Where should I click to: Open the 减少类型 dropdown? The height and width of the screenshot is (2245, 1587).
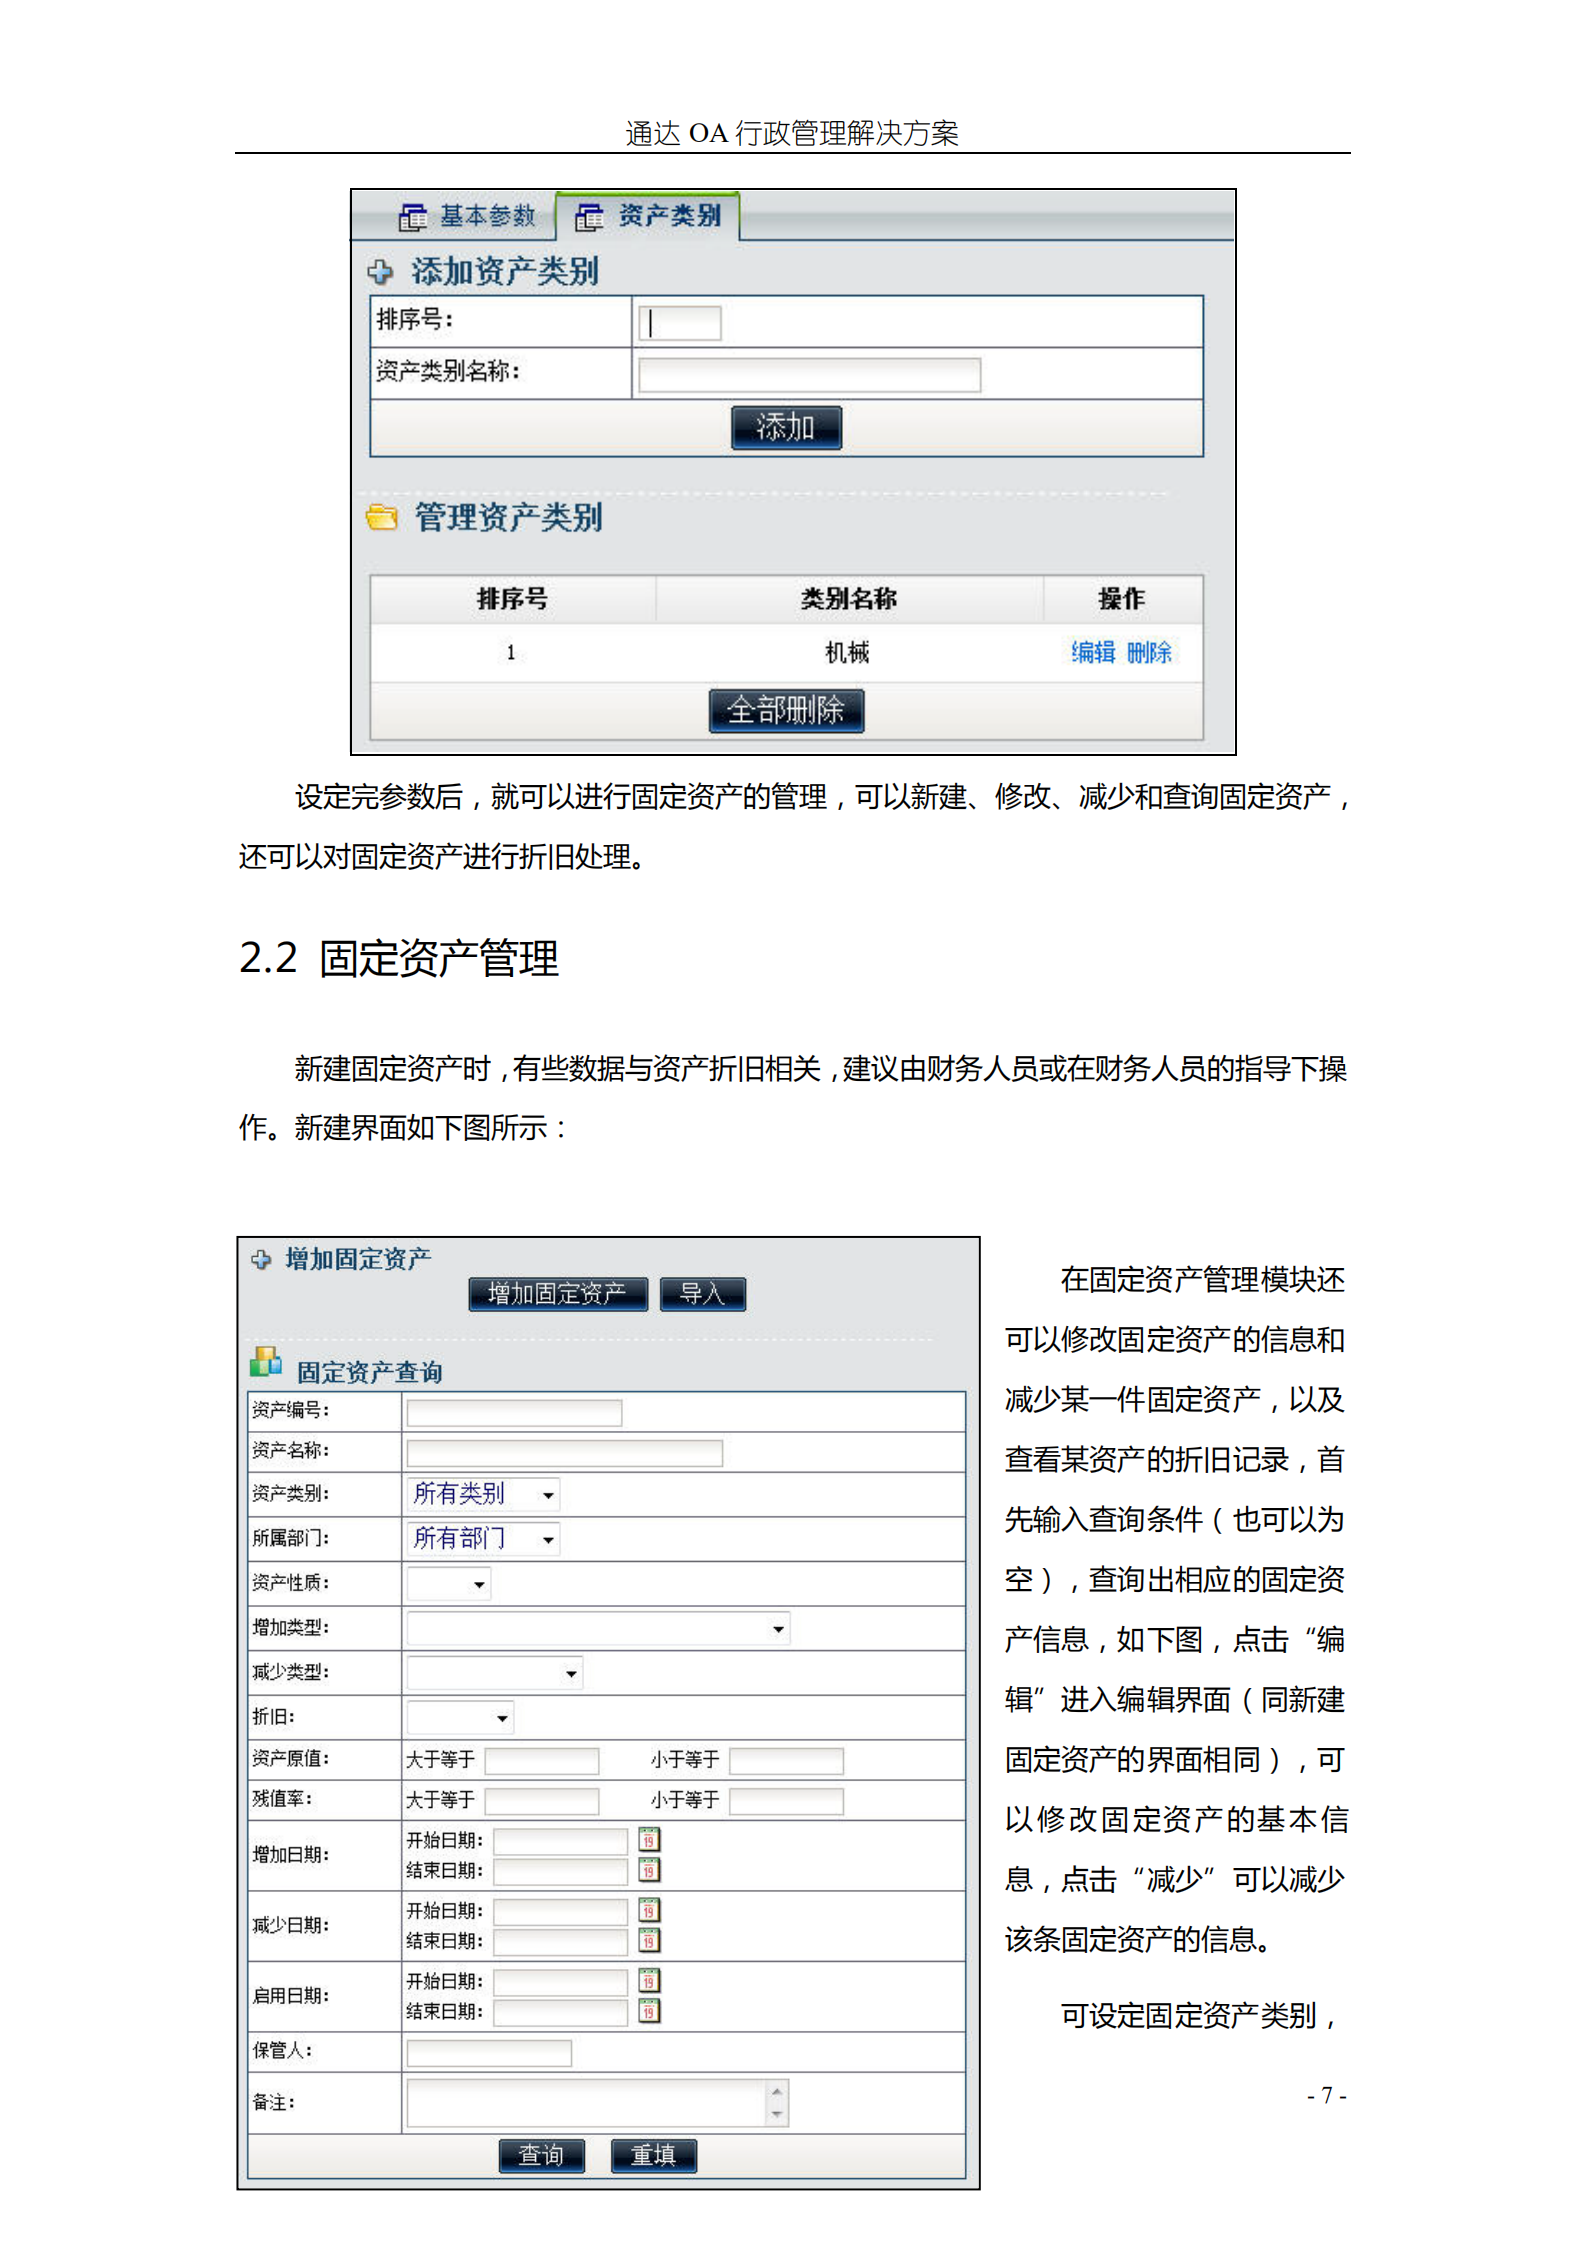coord(494,1672)
